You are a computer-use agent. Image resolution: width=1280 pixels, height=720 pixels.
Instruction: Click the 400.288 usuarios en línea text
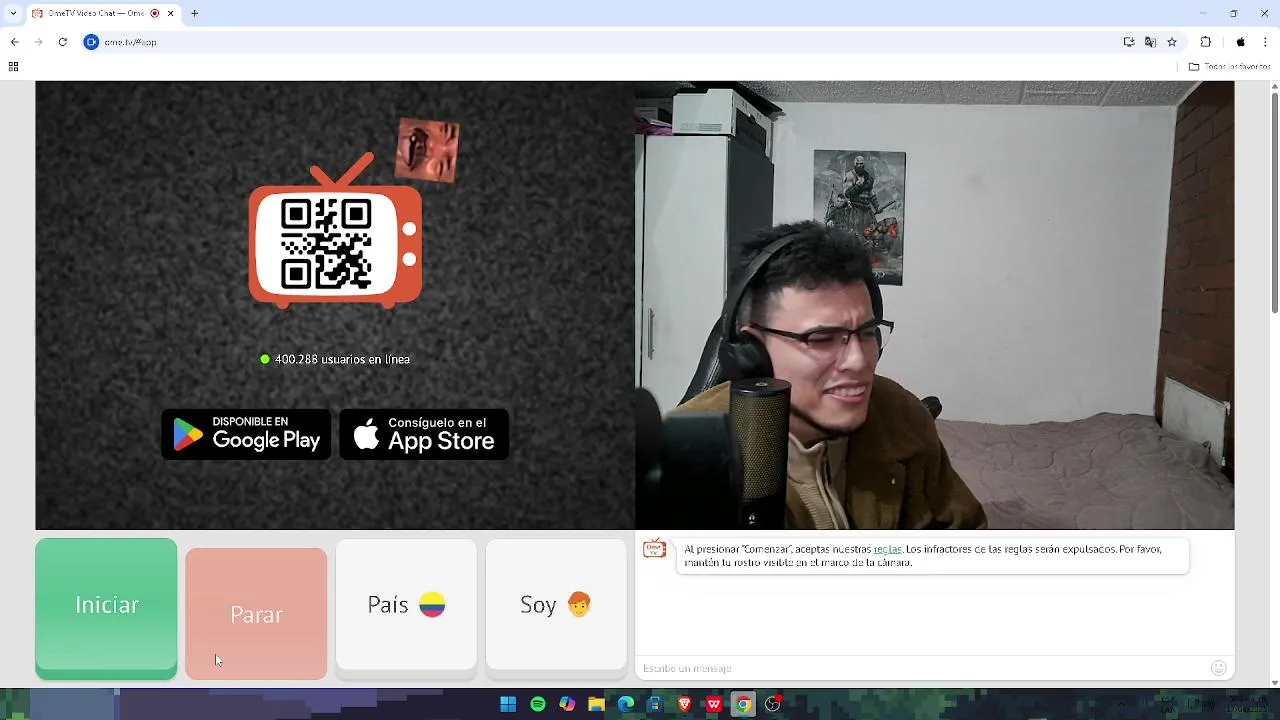click(342, 359)
